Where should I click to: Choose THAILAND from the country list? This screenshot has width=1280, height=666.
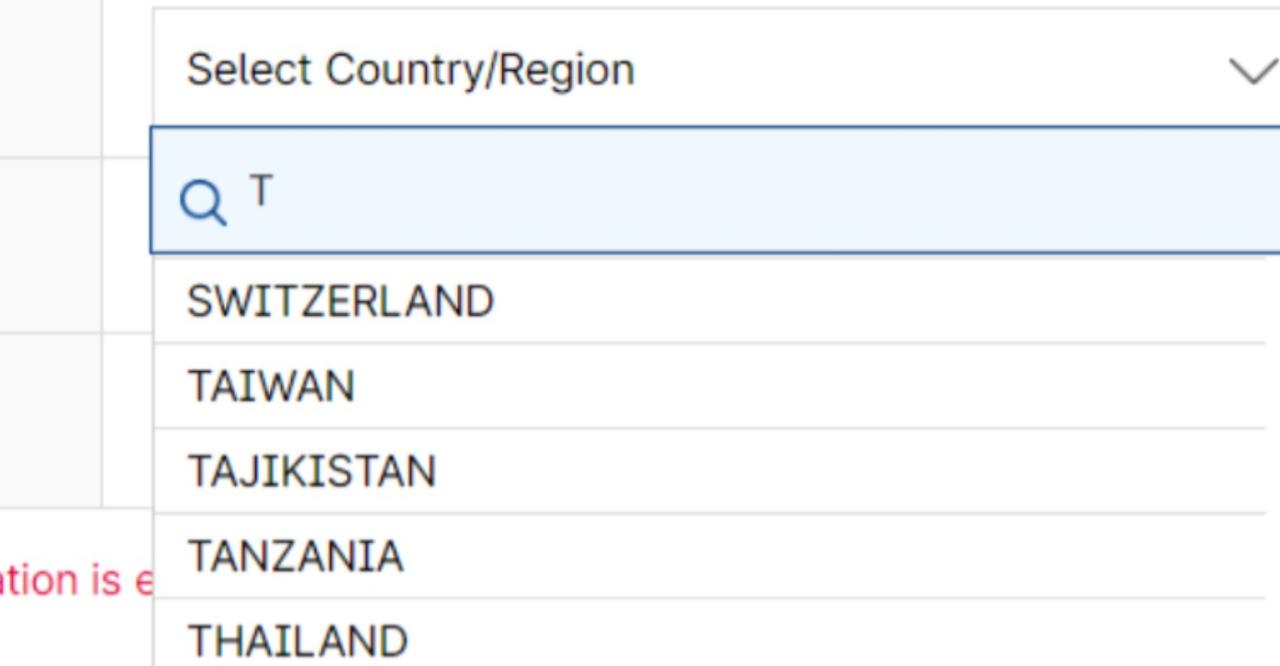(297, 640)
